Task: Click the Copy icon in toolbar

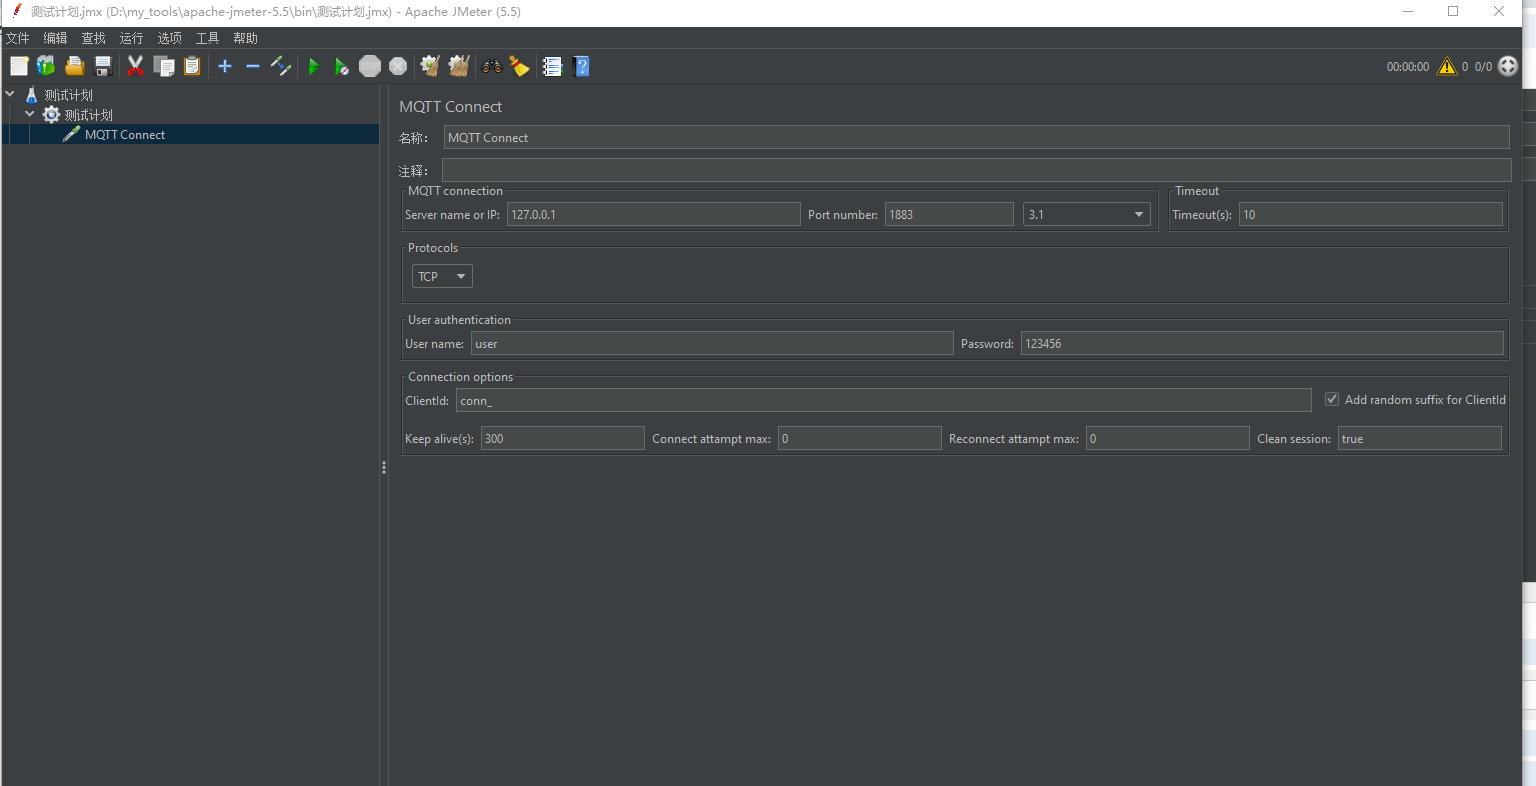Action: click(x=164, y=66)
